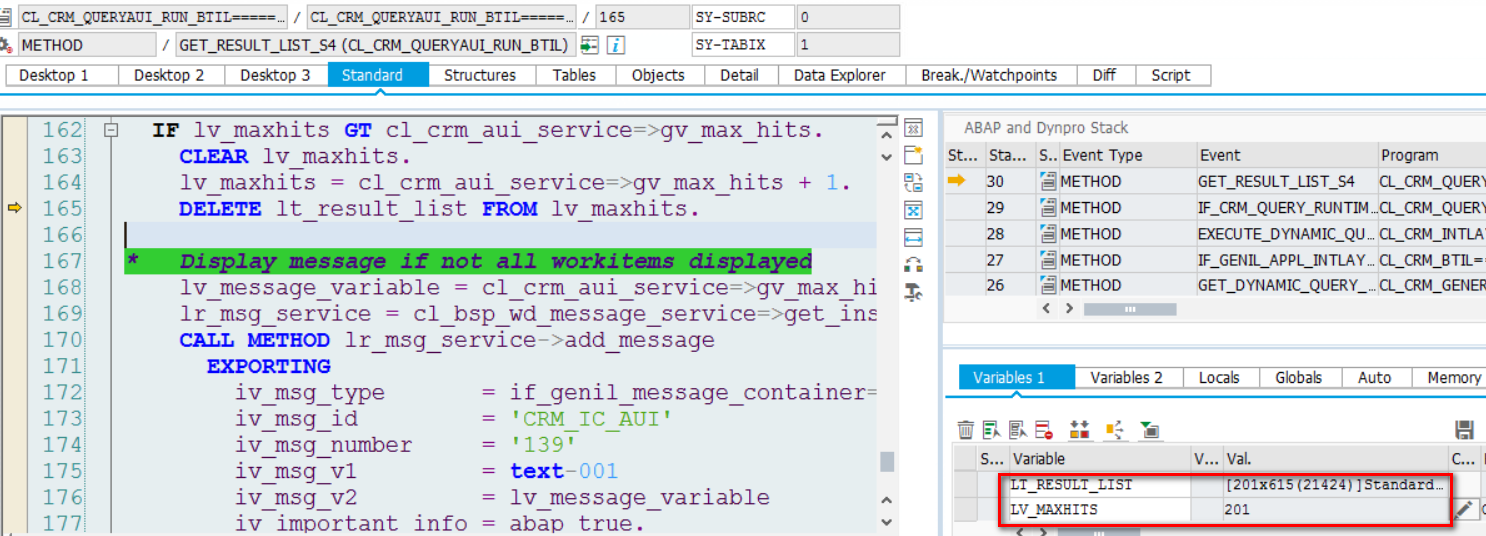The image size is (1486, 536).
Task: Click the Replace Tool icon beside the editor
Action: 912,182
